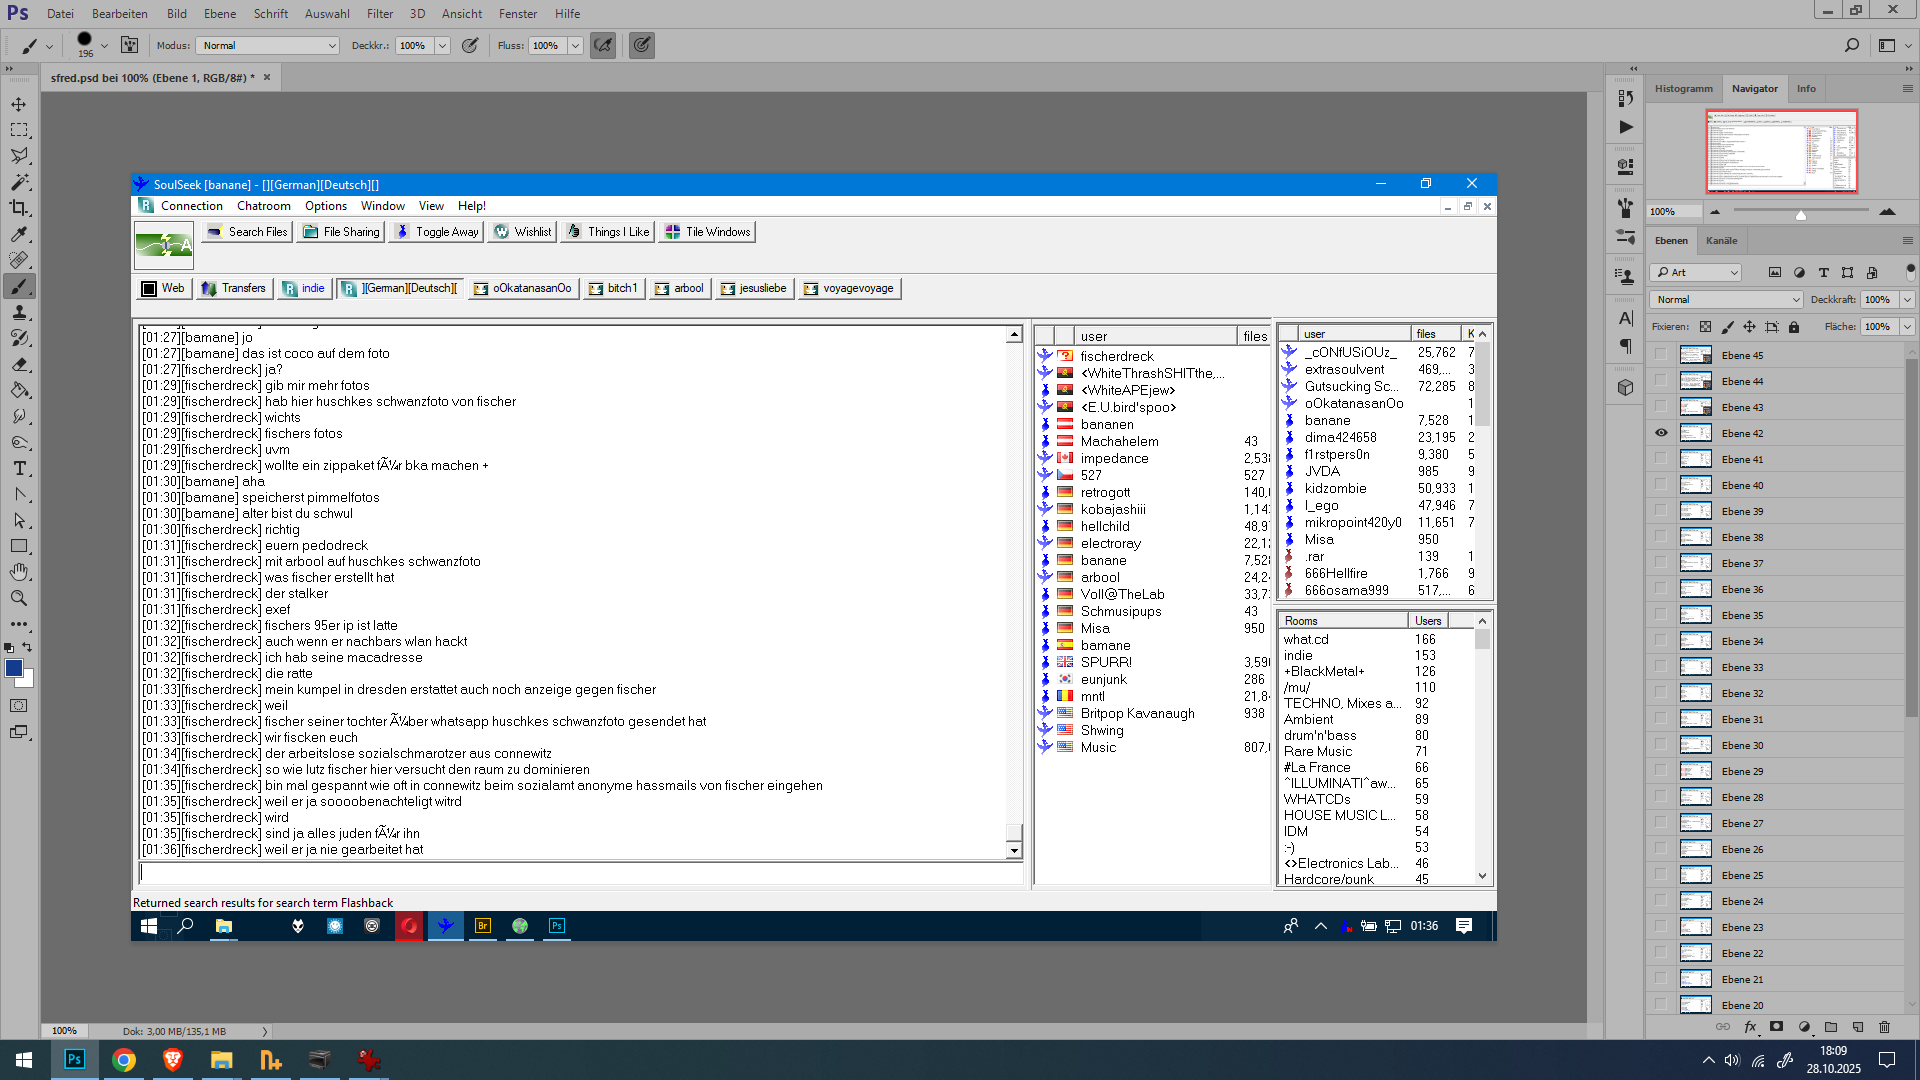The image size is (1920, 1080).
Task: Show layer Ebene 45 visibility box
Action: (1661, 355)
